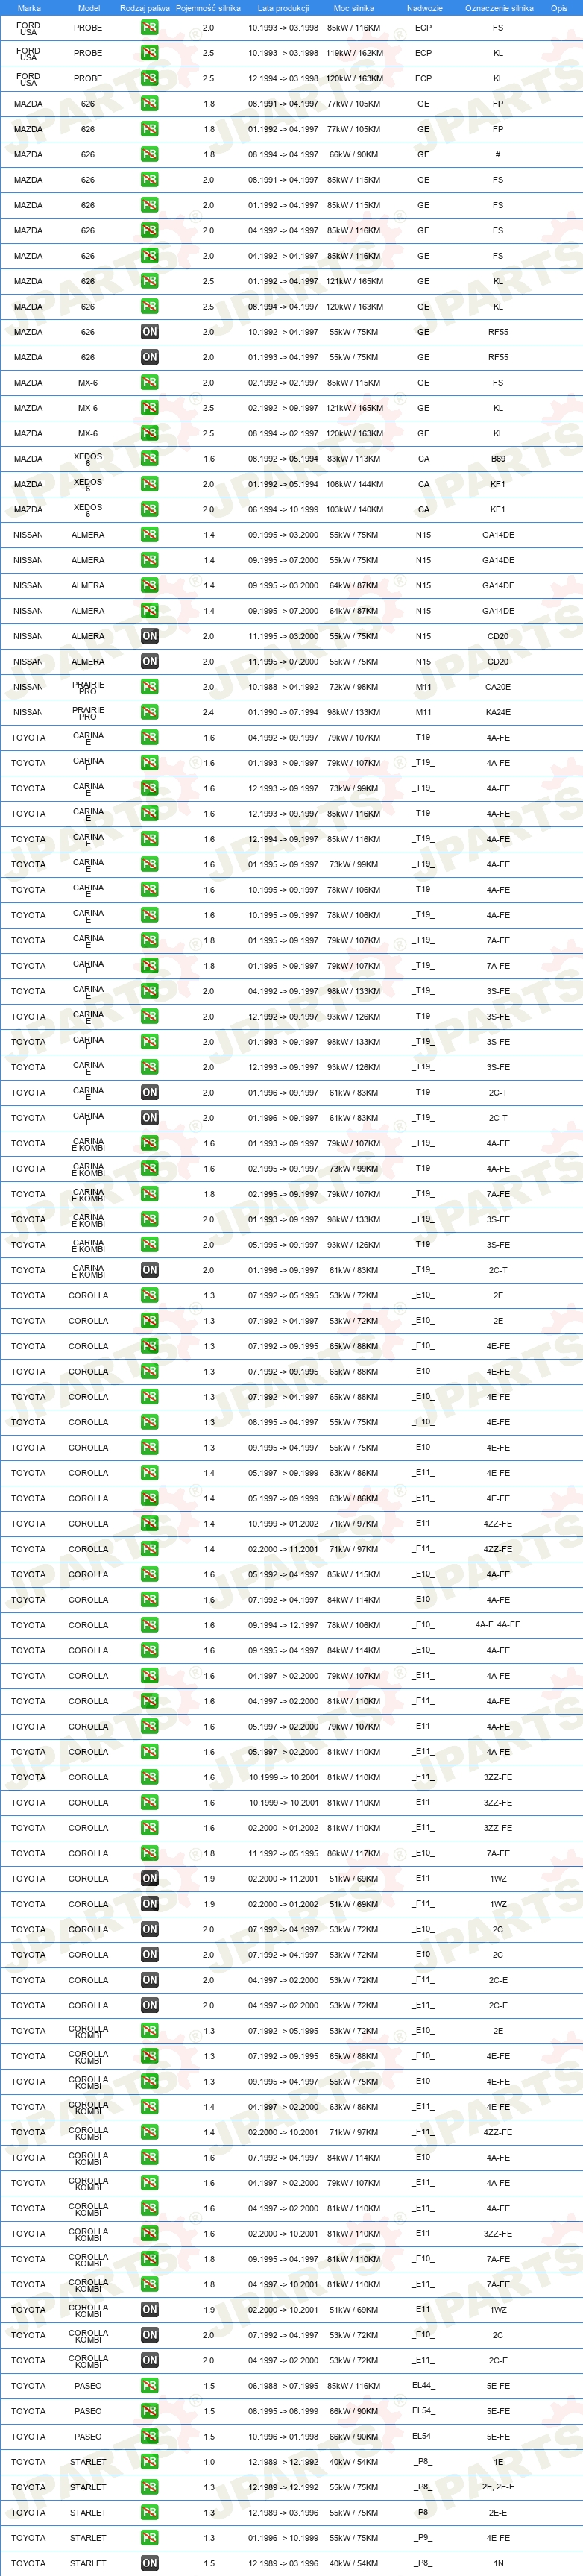Image resolution: width=583 pixels, height=2576 pixels.
Task: Select the 40kW / 54KM cell in Starlet 1N row
Action: point(354,2563)
